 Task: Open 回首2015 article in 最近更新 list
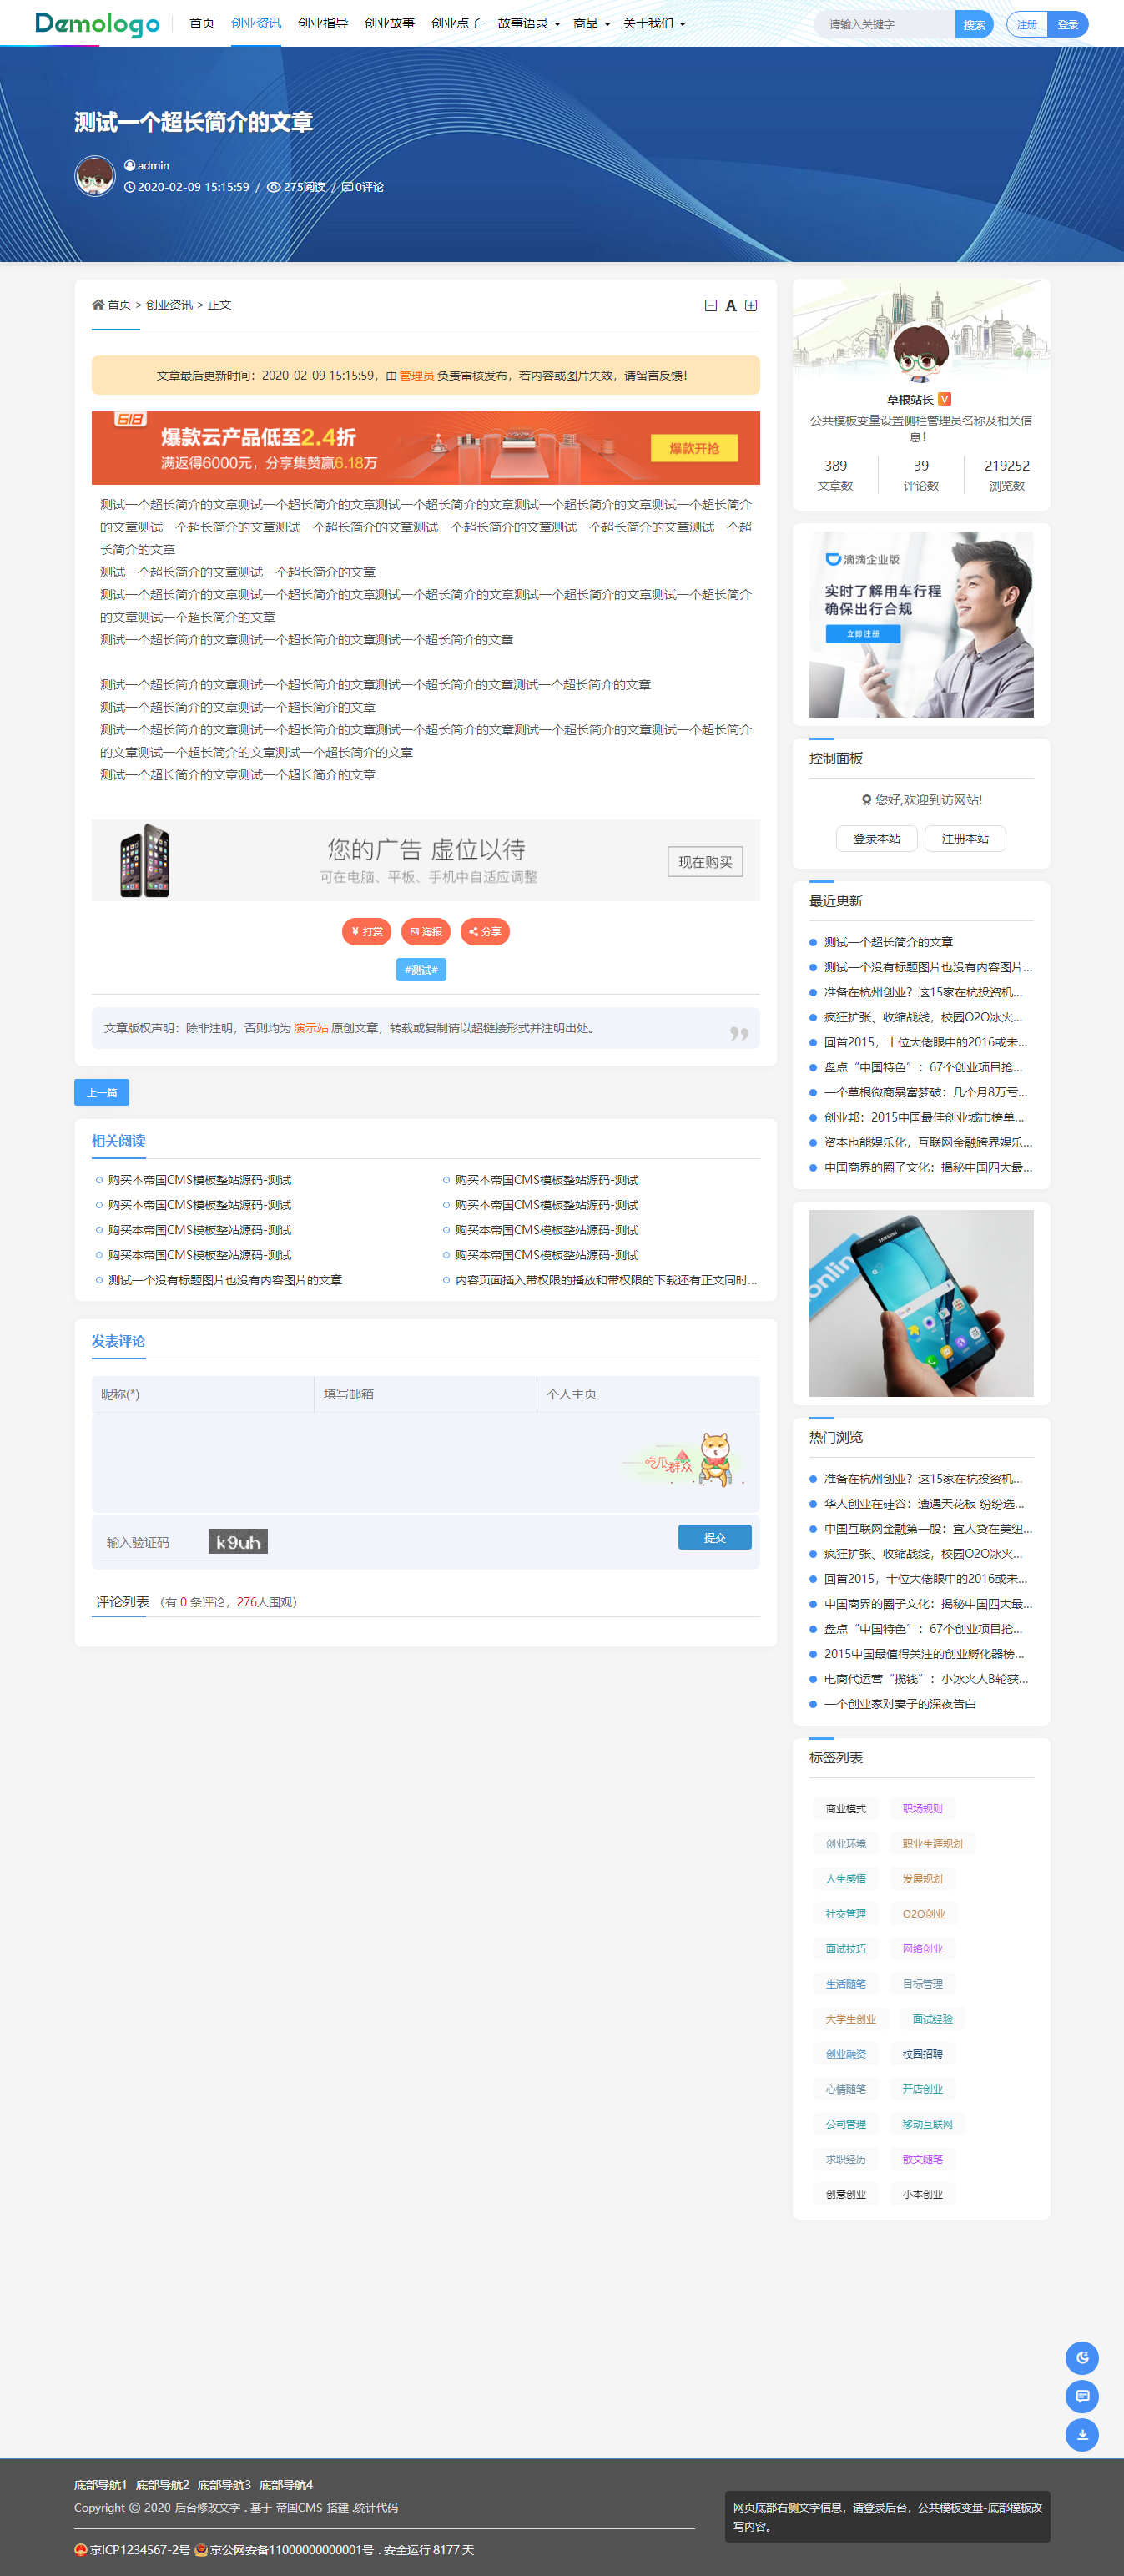[925, 1042]
